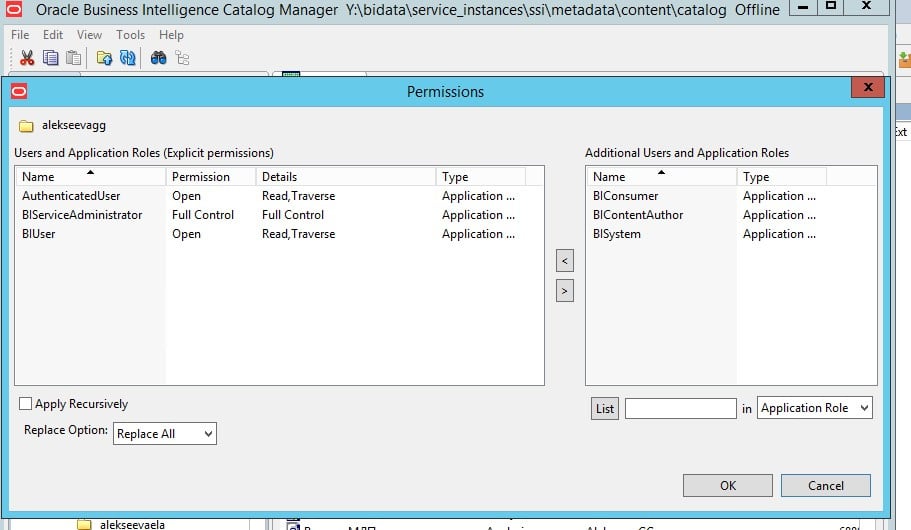Click the alekseevaela folder icon in background tree
The image size is (911, 530).
point(84,525)
